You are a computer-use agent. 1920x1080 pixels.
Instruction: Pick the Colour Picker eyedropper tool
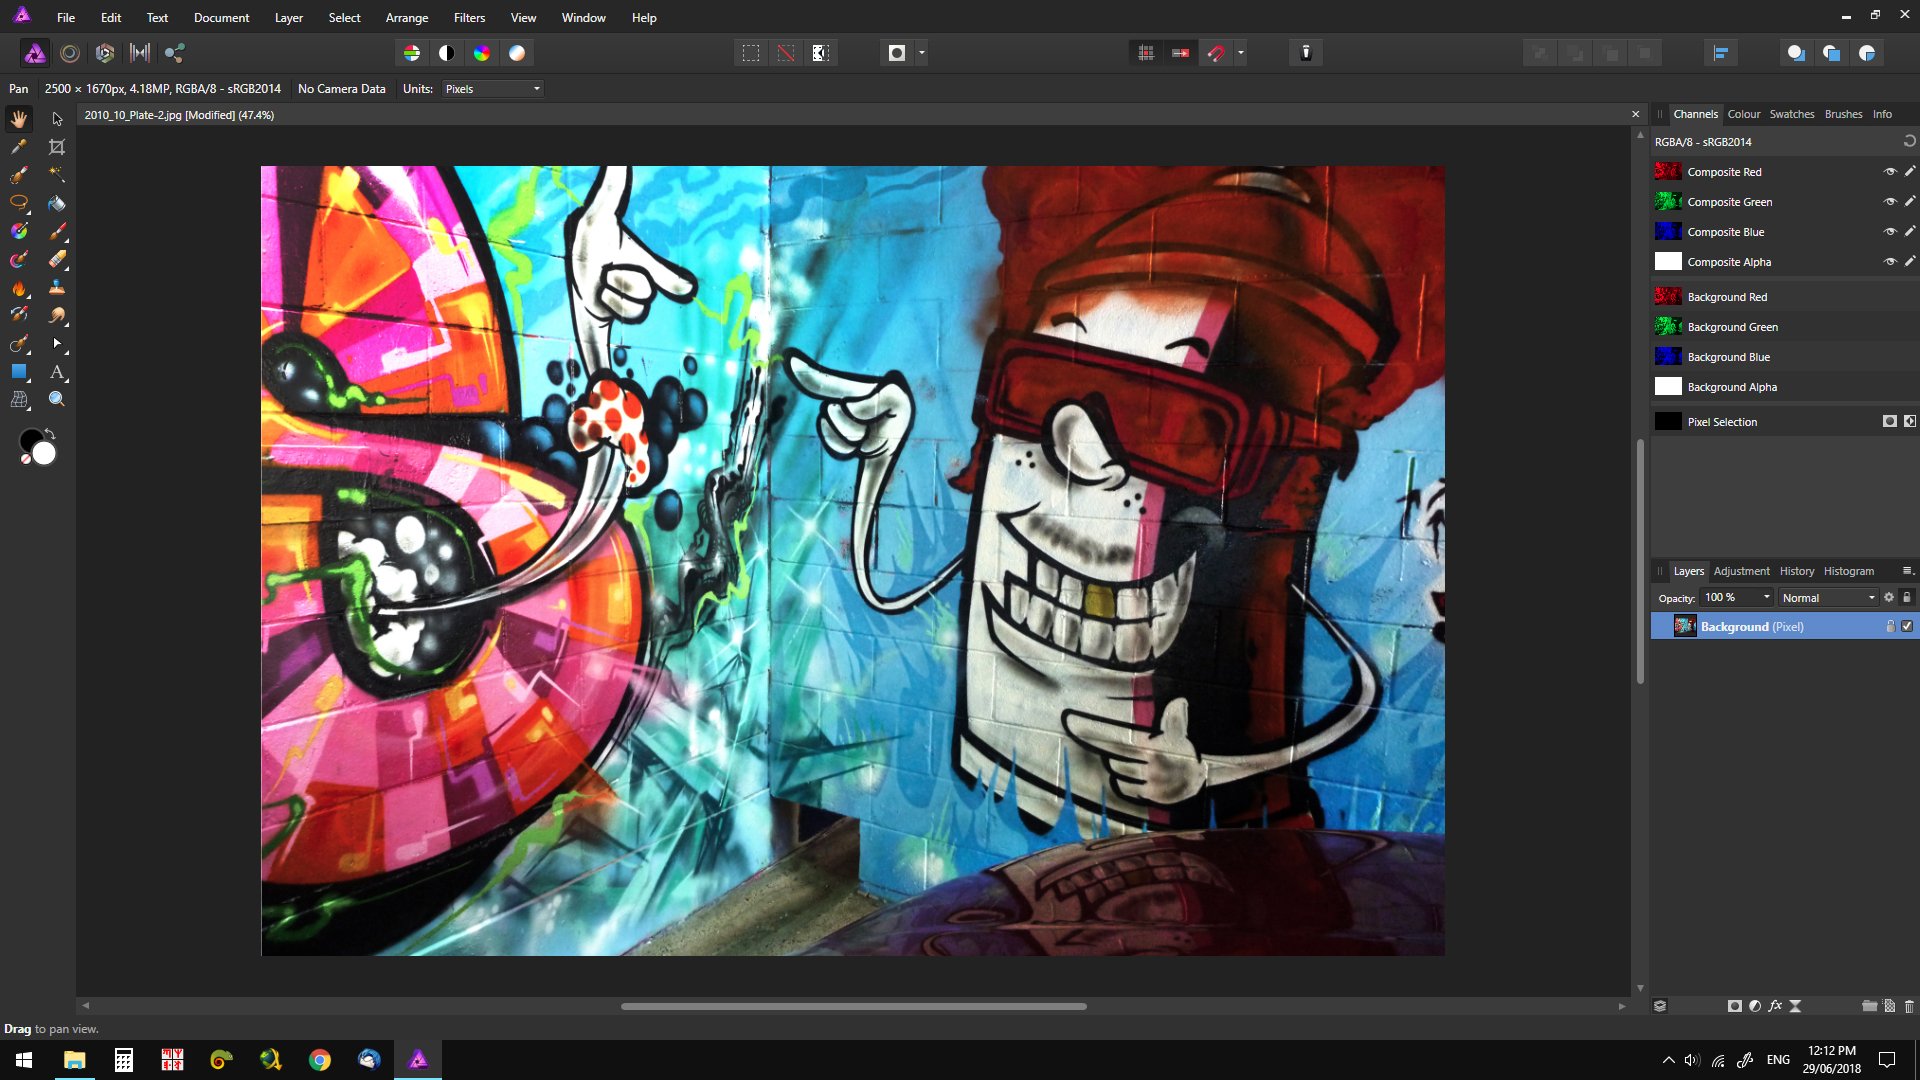tap(19, 147)
